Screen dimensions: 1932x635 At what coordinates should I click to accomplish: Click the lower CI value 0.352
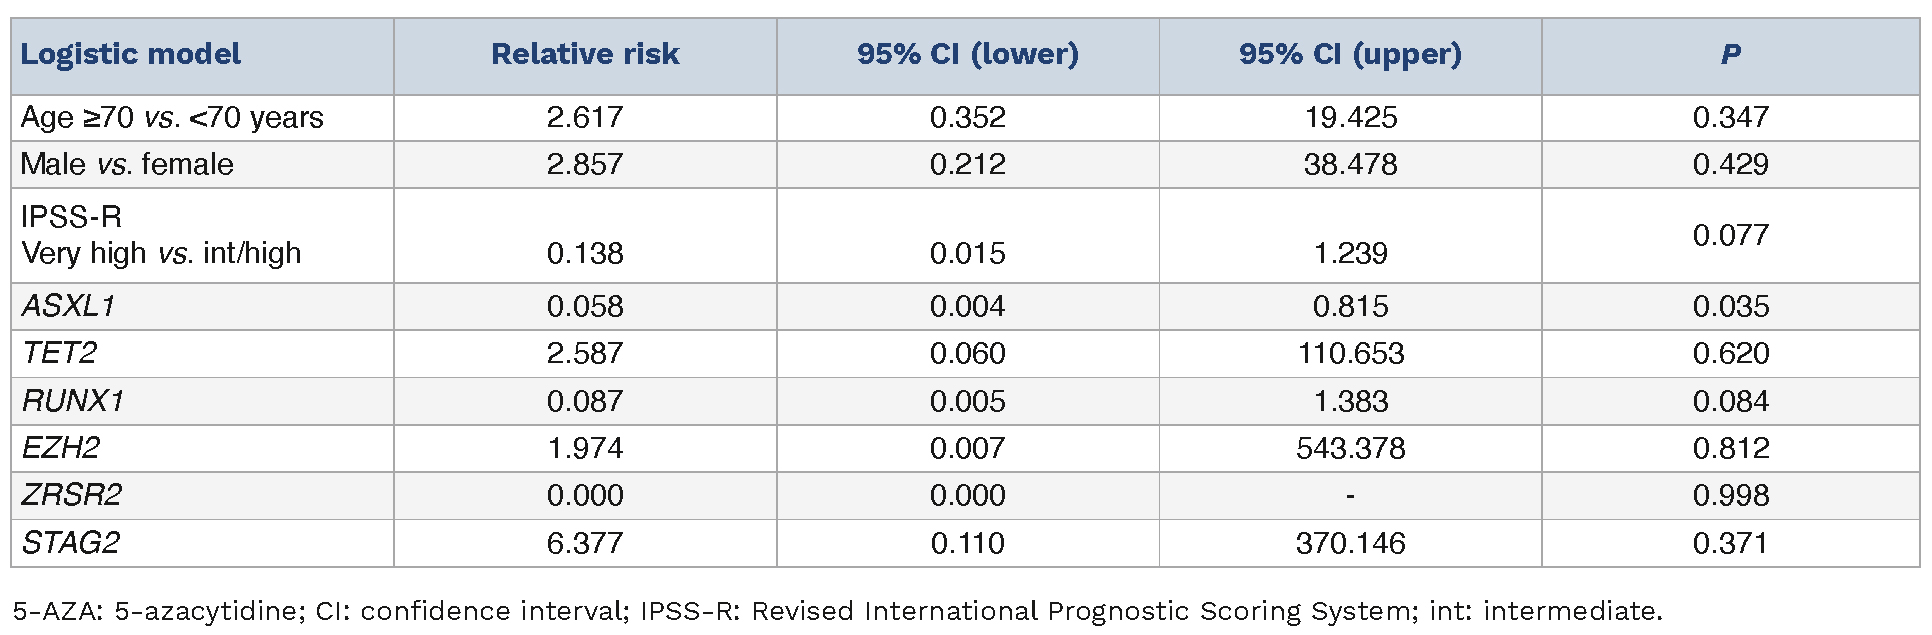[967, 118]
